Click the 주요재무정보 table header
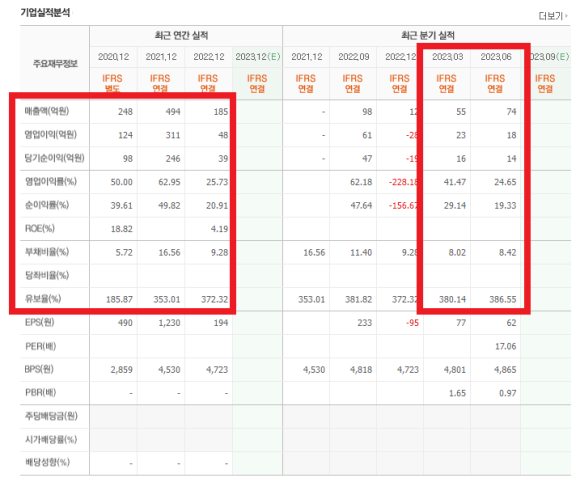Image resolution: width=580 pixels, height=478 pixels. [x=55, y=64]
